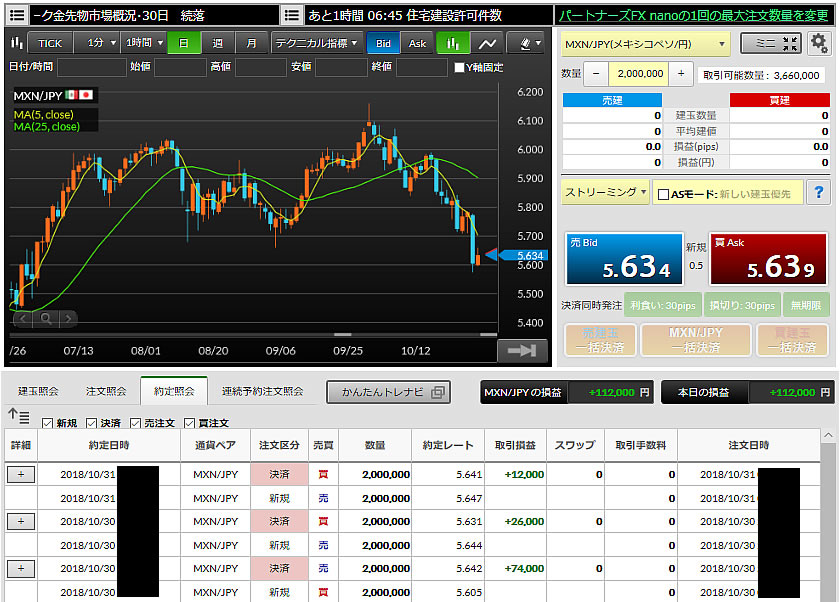This screenshot has height=602, width=840.
Task: Click 買建玉一括決済 button
Action: point(792,340)
